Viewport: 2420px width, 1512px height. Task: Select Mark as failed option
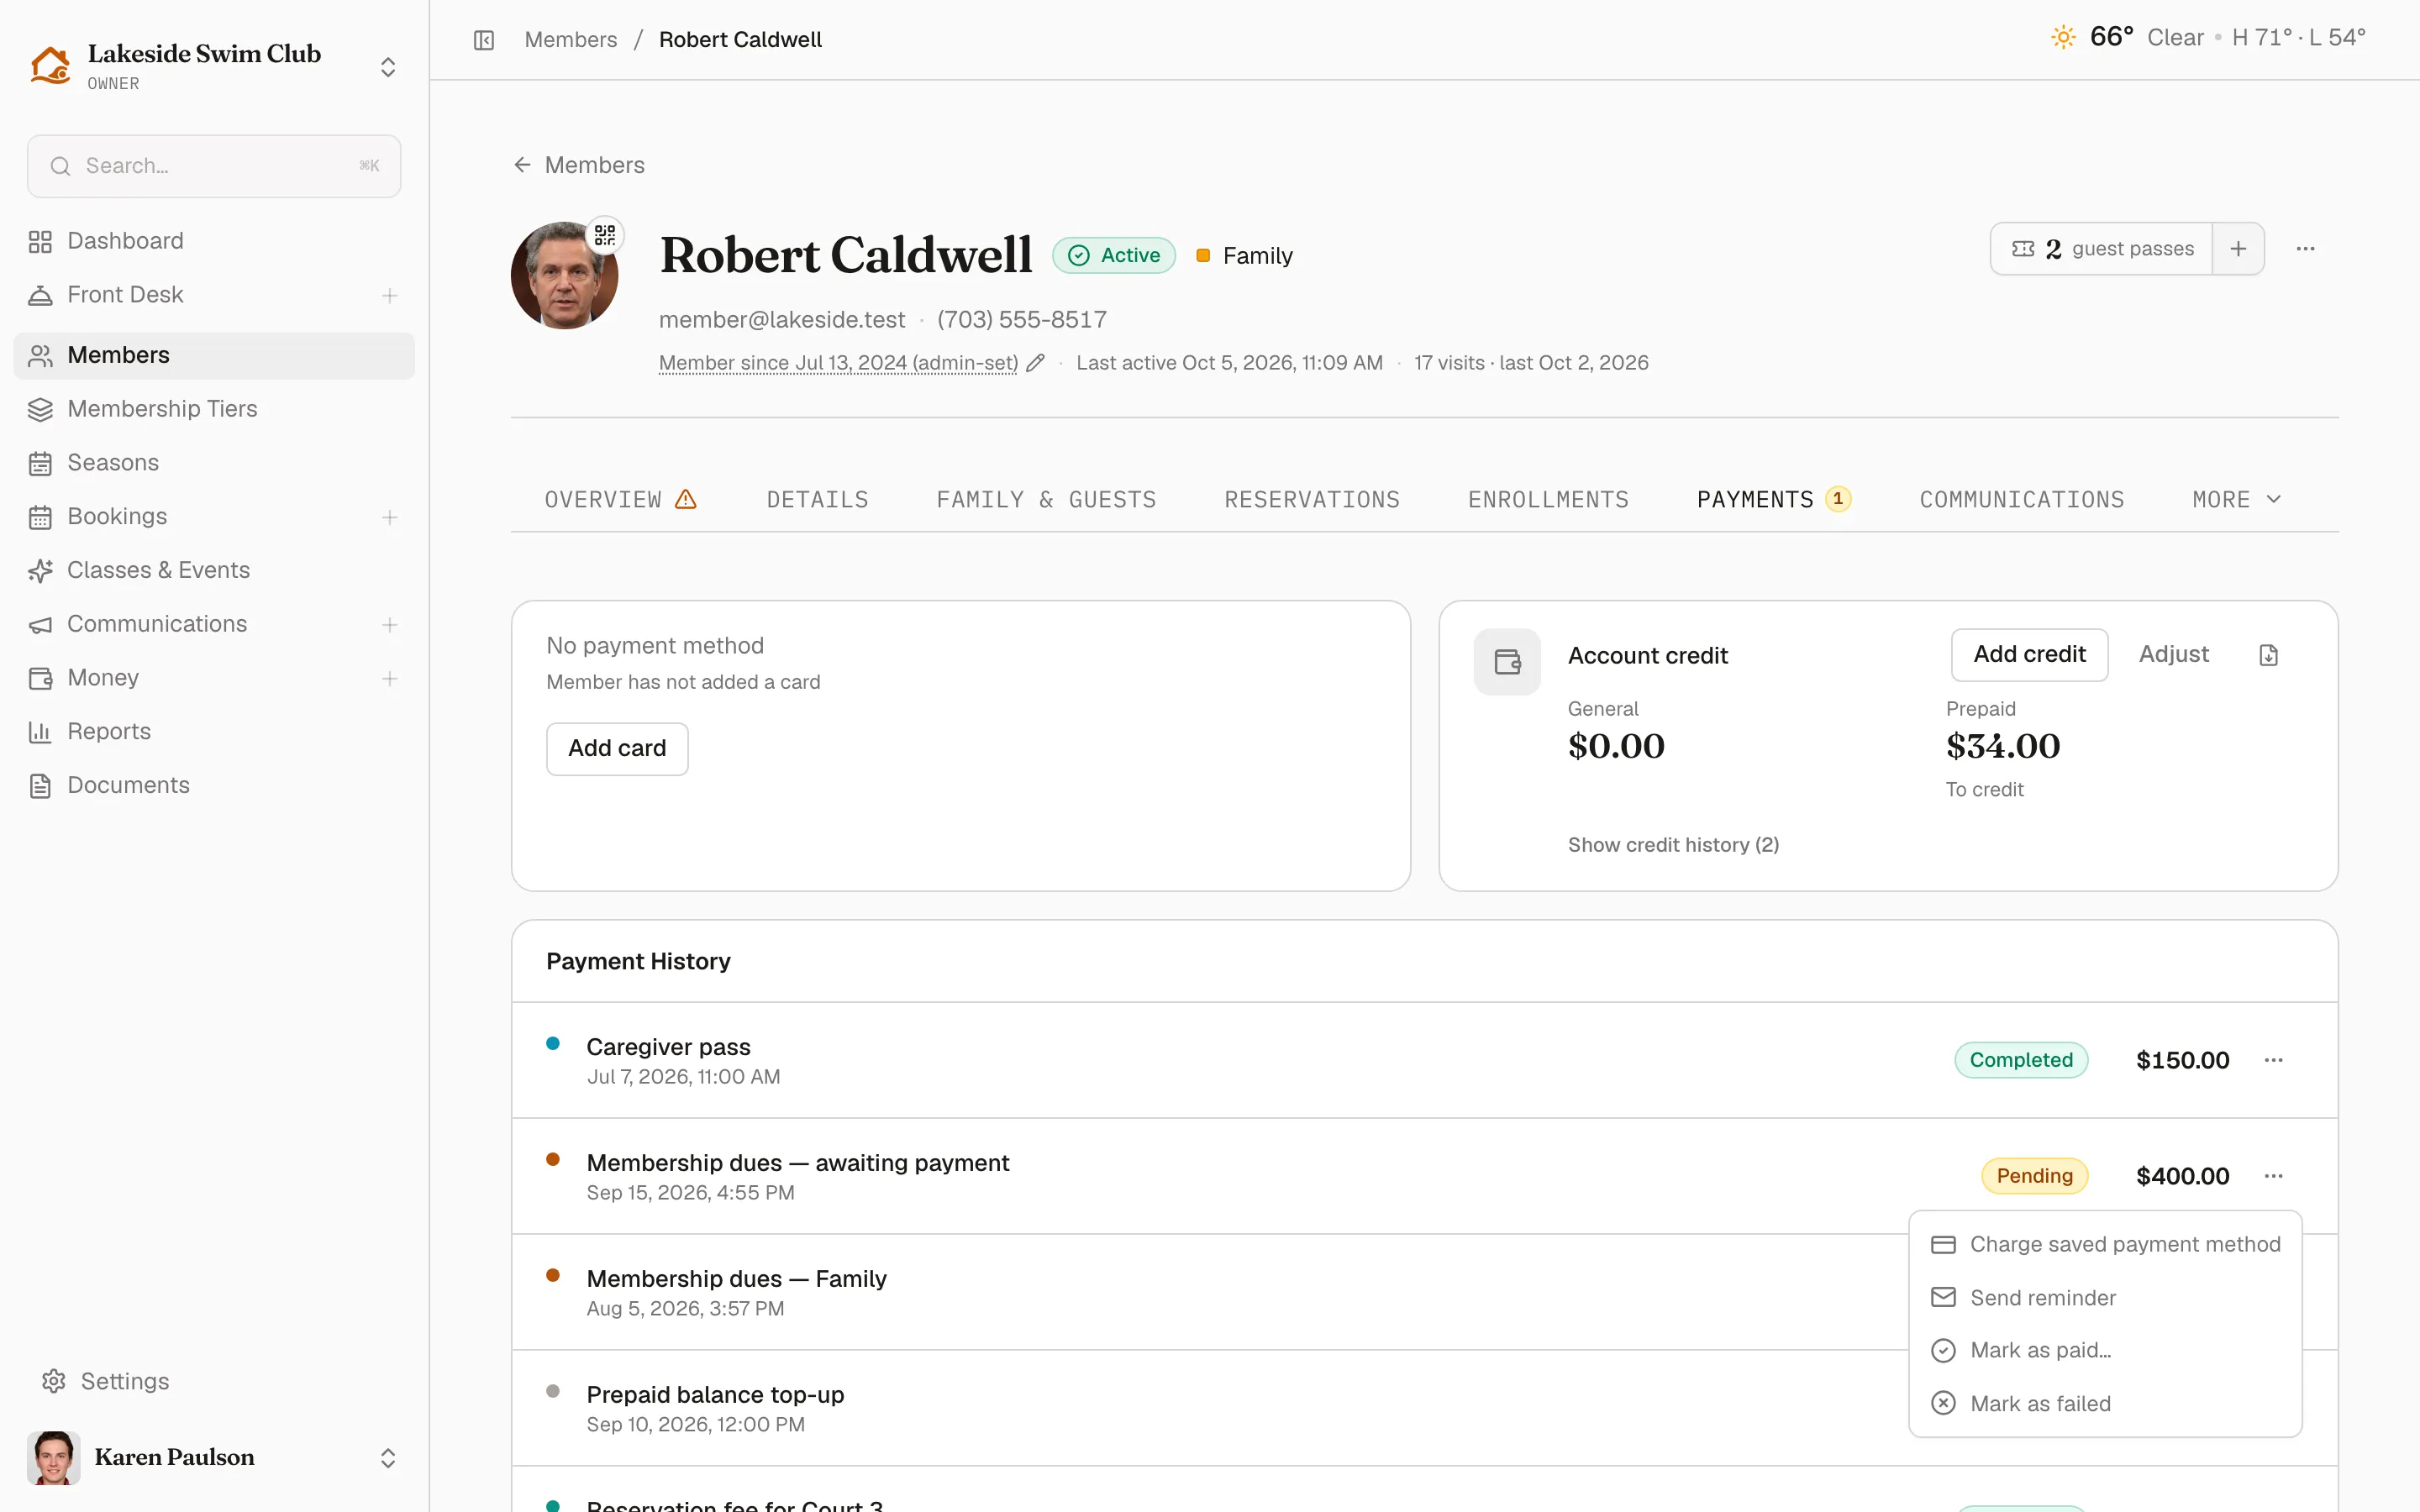click(x=2105, y=1404)
